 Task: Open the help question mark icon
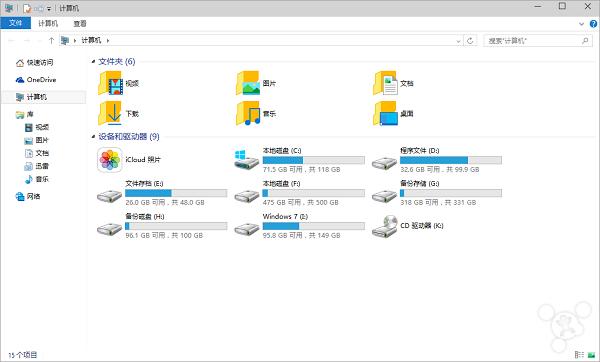pyautogui.click(x=593, y=24)
